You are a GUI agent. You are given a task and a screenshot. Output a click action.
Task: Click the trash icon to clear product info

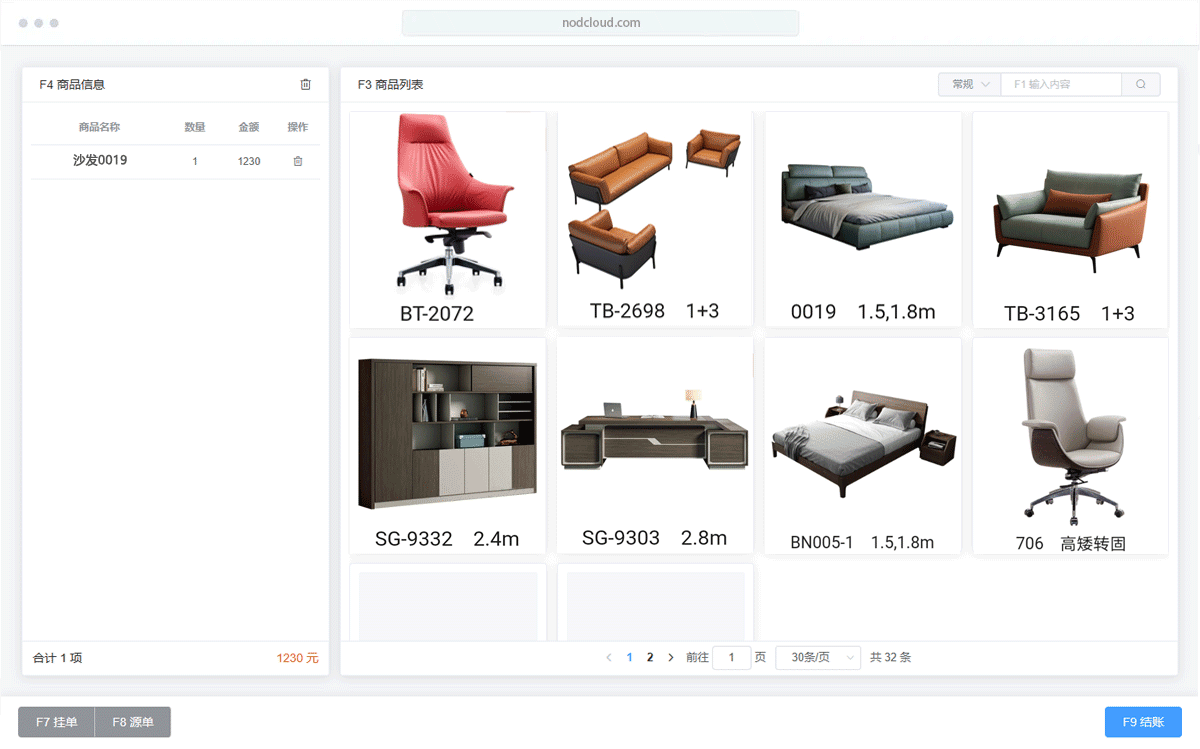[x=305, y=85]
